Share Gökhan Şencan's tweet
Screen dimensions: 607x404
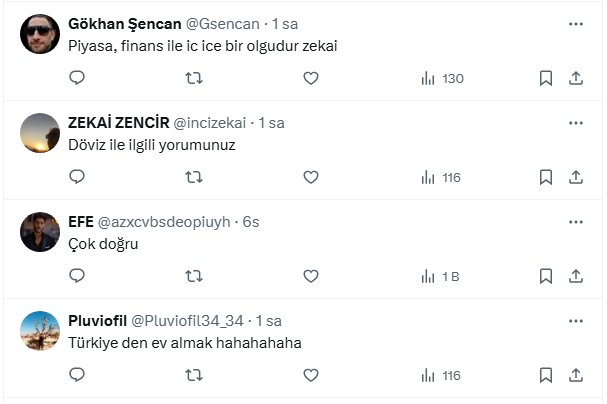pos(576,78)
